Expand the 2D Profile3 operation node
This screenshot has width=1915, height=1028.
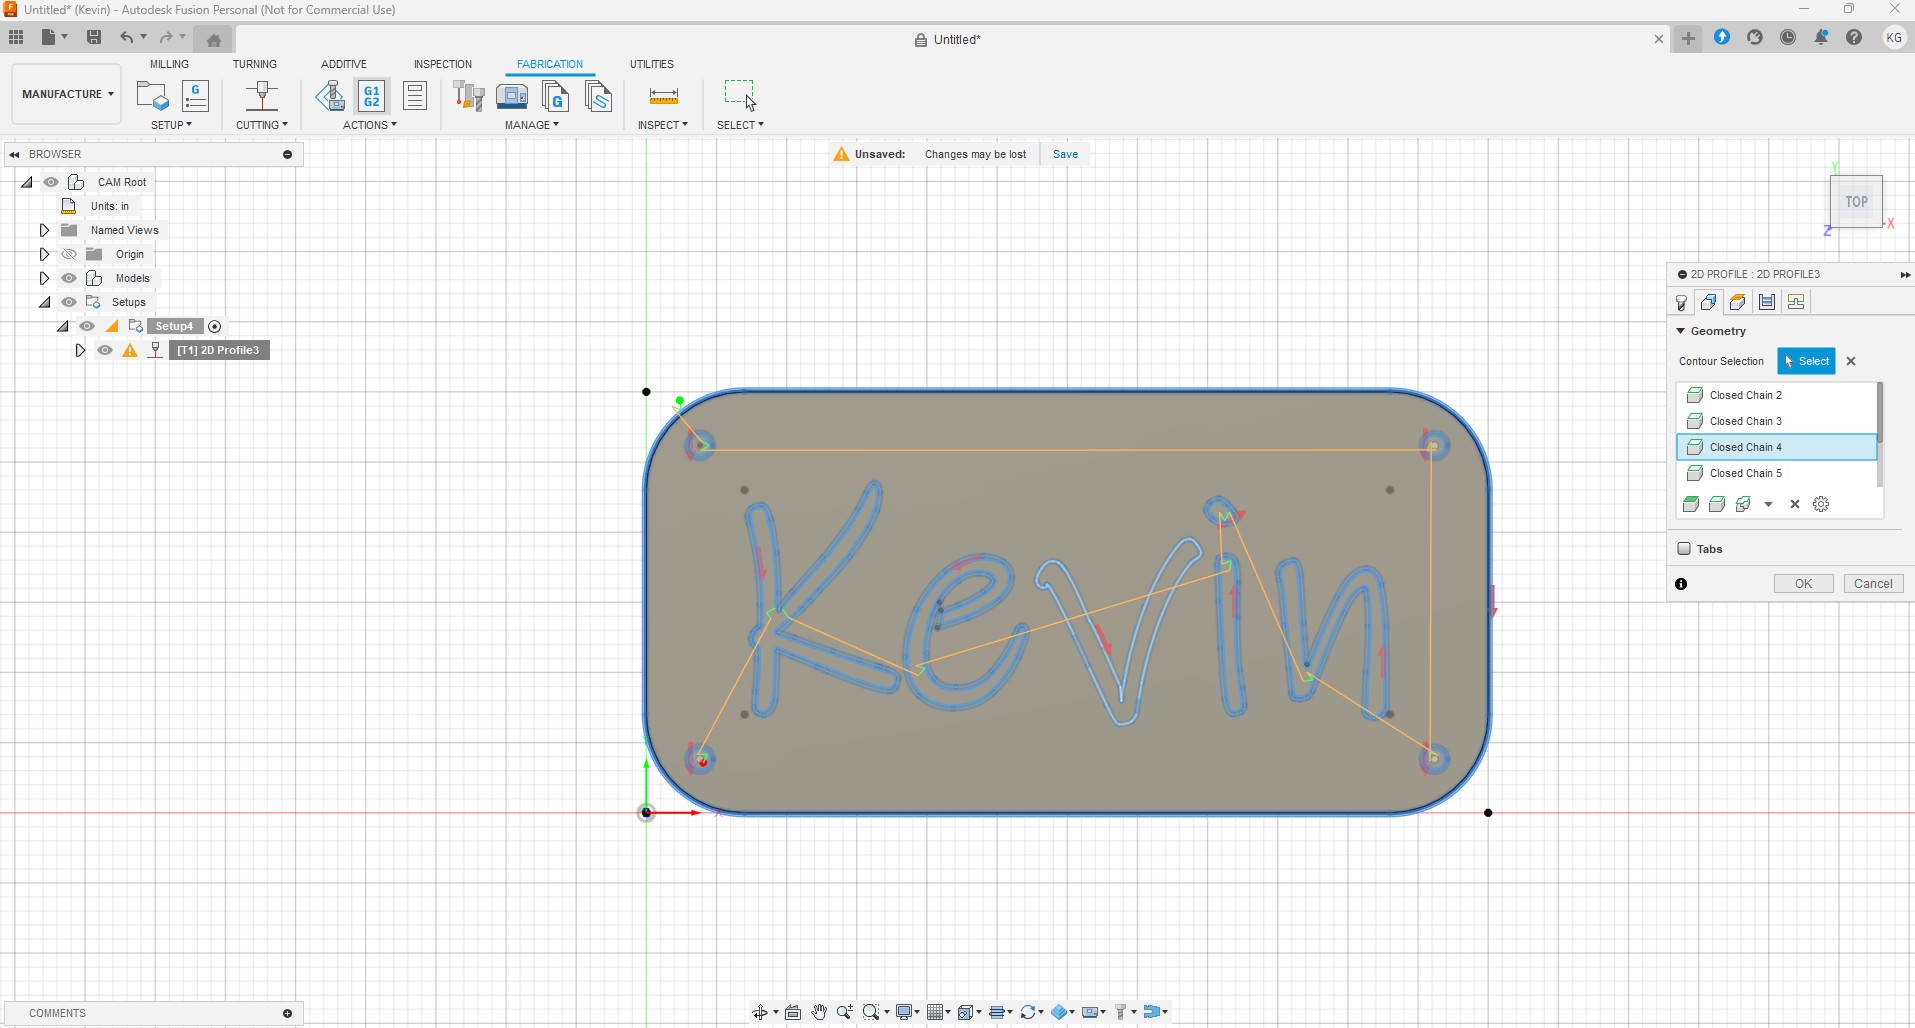pyautogui.click(x=80, y=350)
